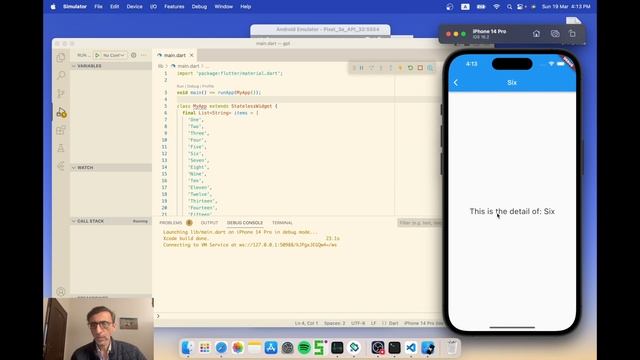Open the Window menu
640x360 pixels.
[x=223, y=7]
